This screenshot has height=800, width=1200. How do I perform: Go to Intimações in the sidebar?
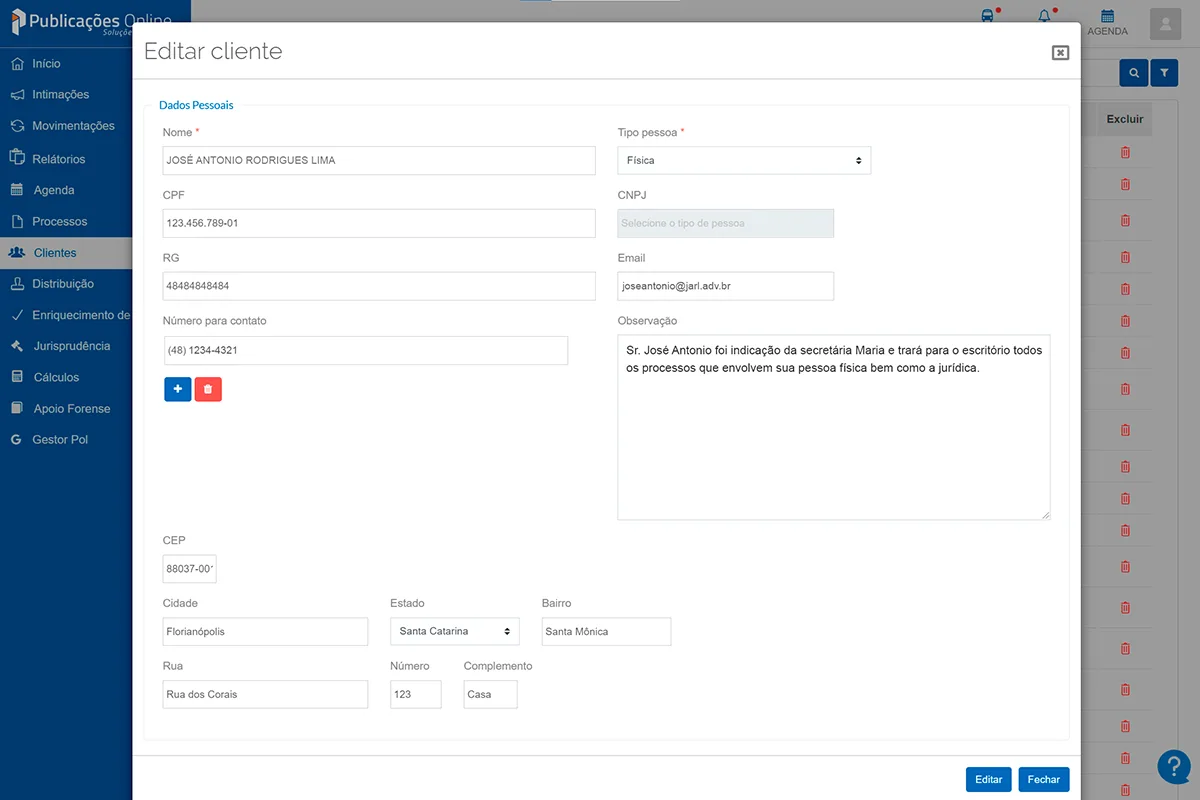[x=60, y=95]
